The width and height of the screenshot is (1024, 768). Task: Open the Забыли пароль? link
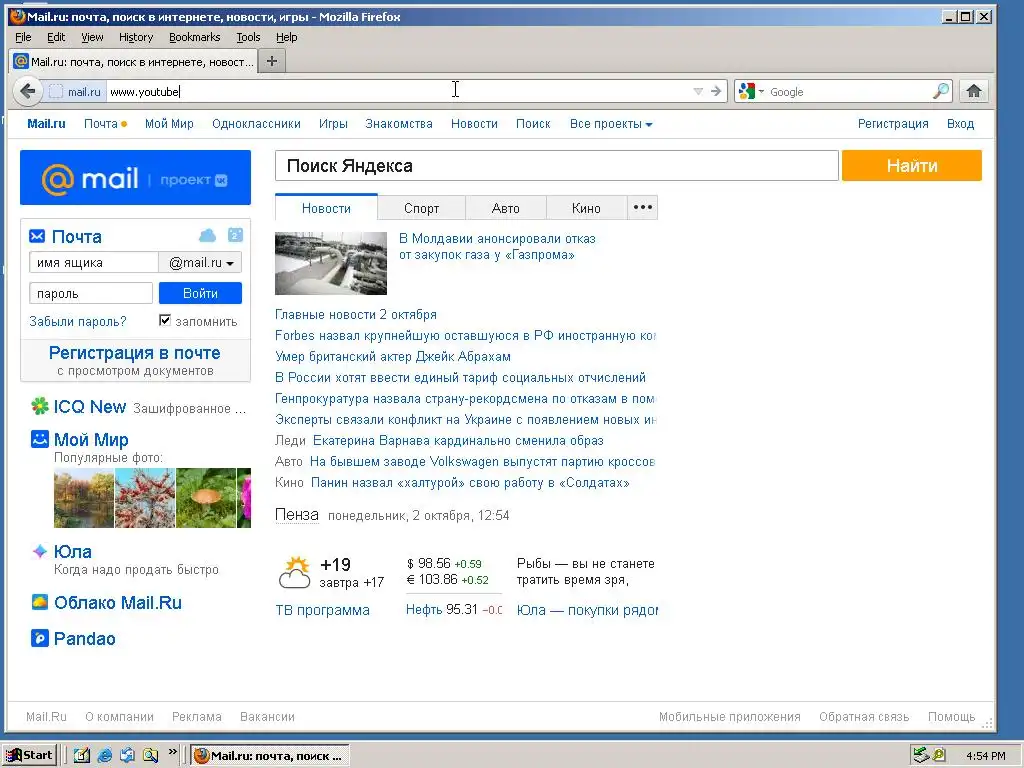(78, 321)
